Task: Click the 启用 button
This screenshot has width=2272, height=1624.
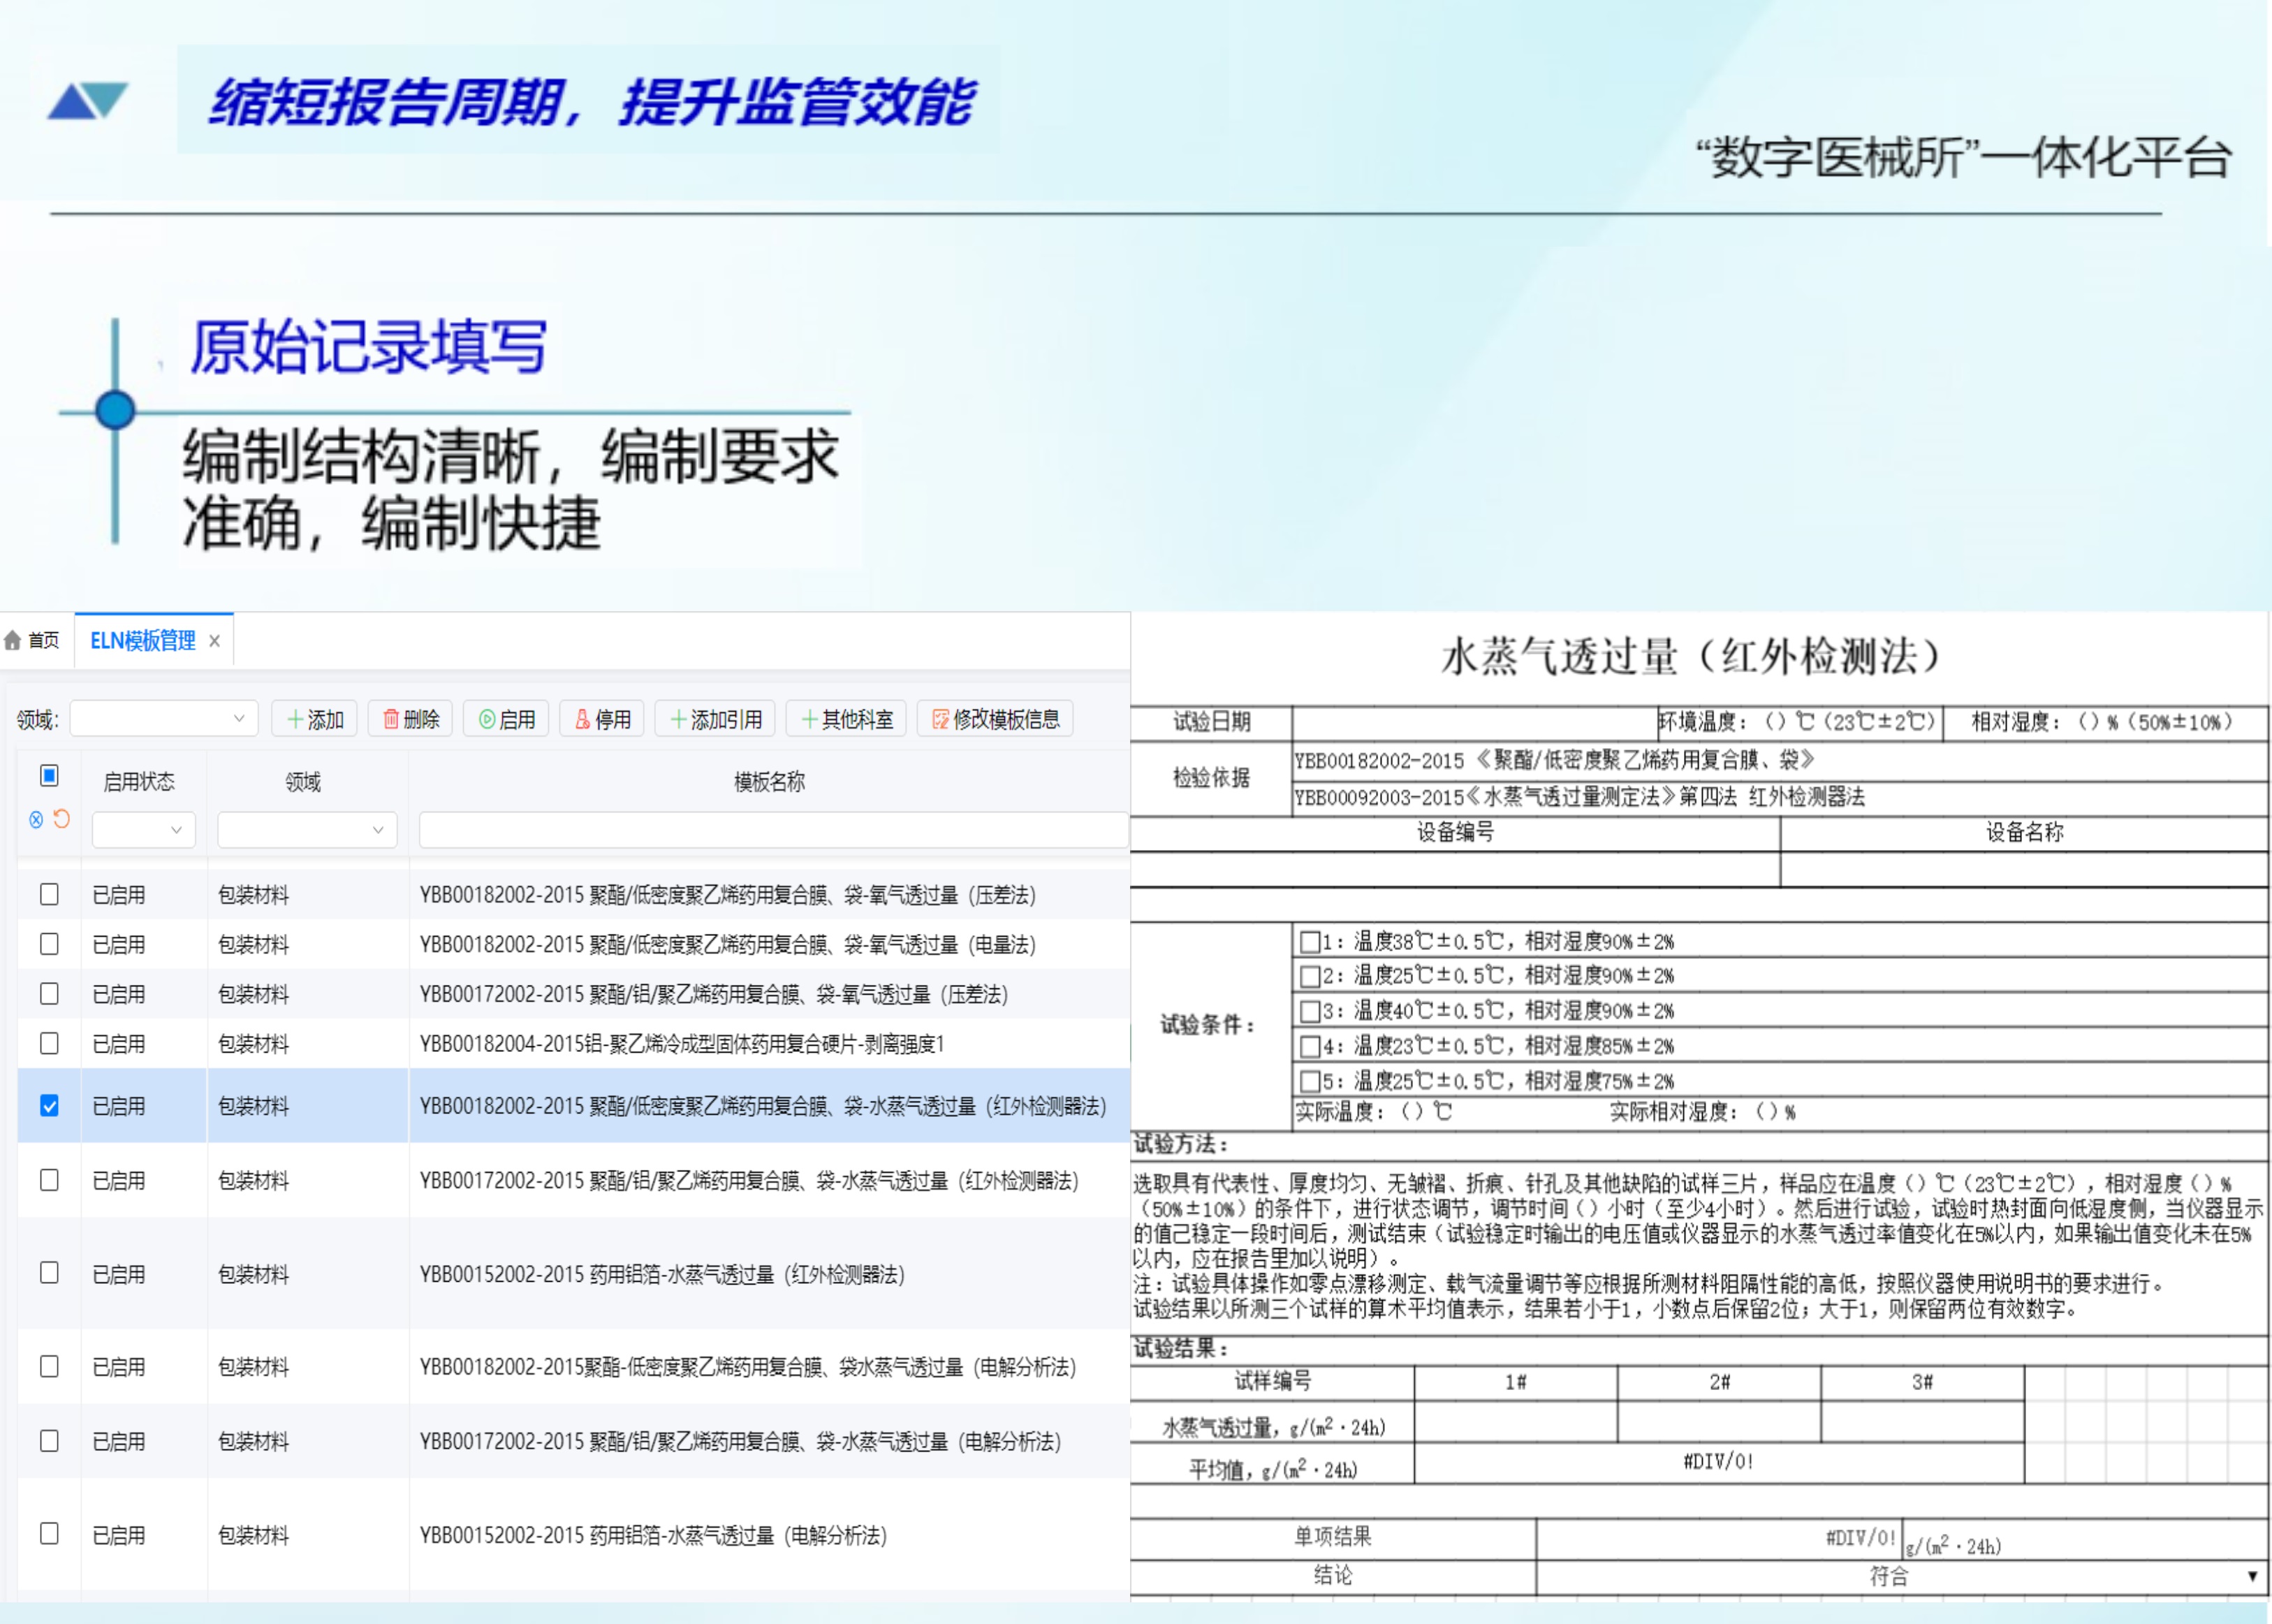Action: [x=507, y=719]
